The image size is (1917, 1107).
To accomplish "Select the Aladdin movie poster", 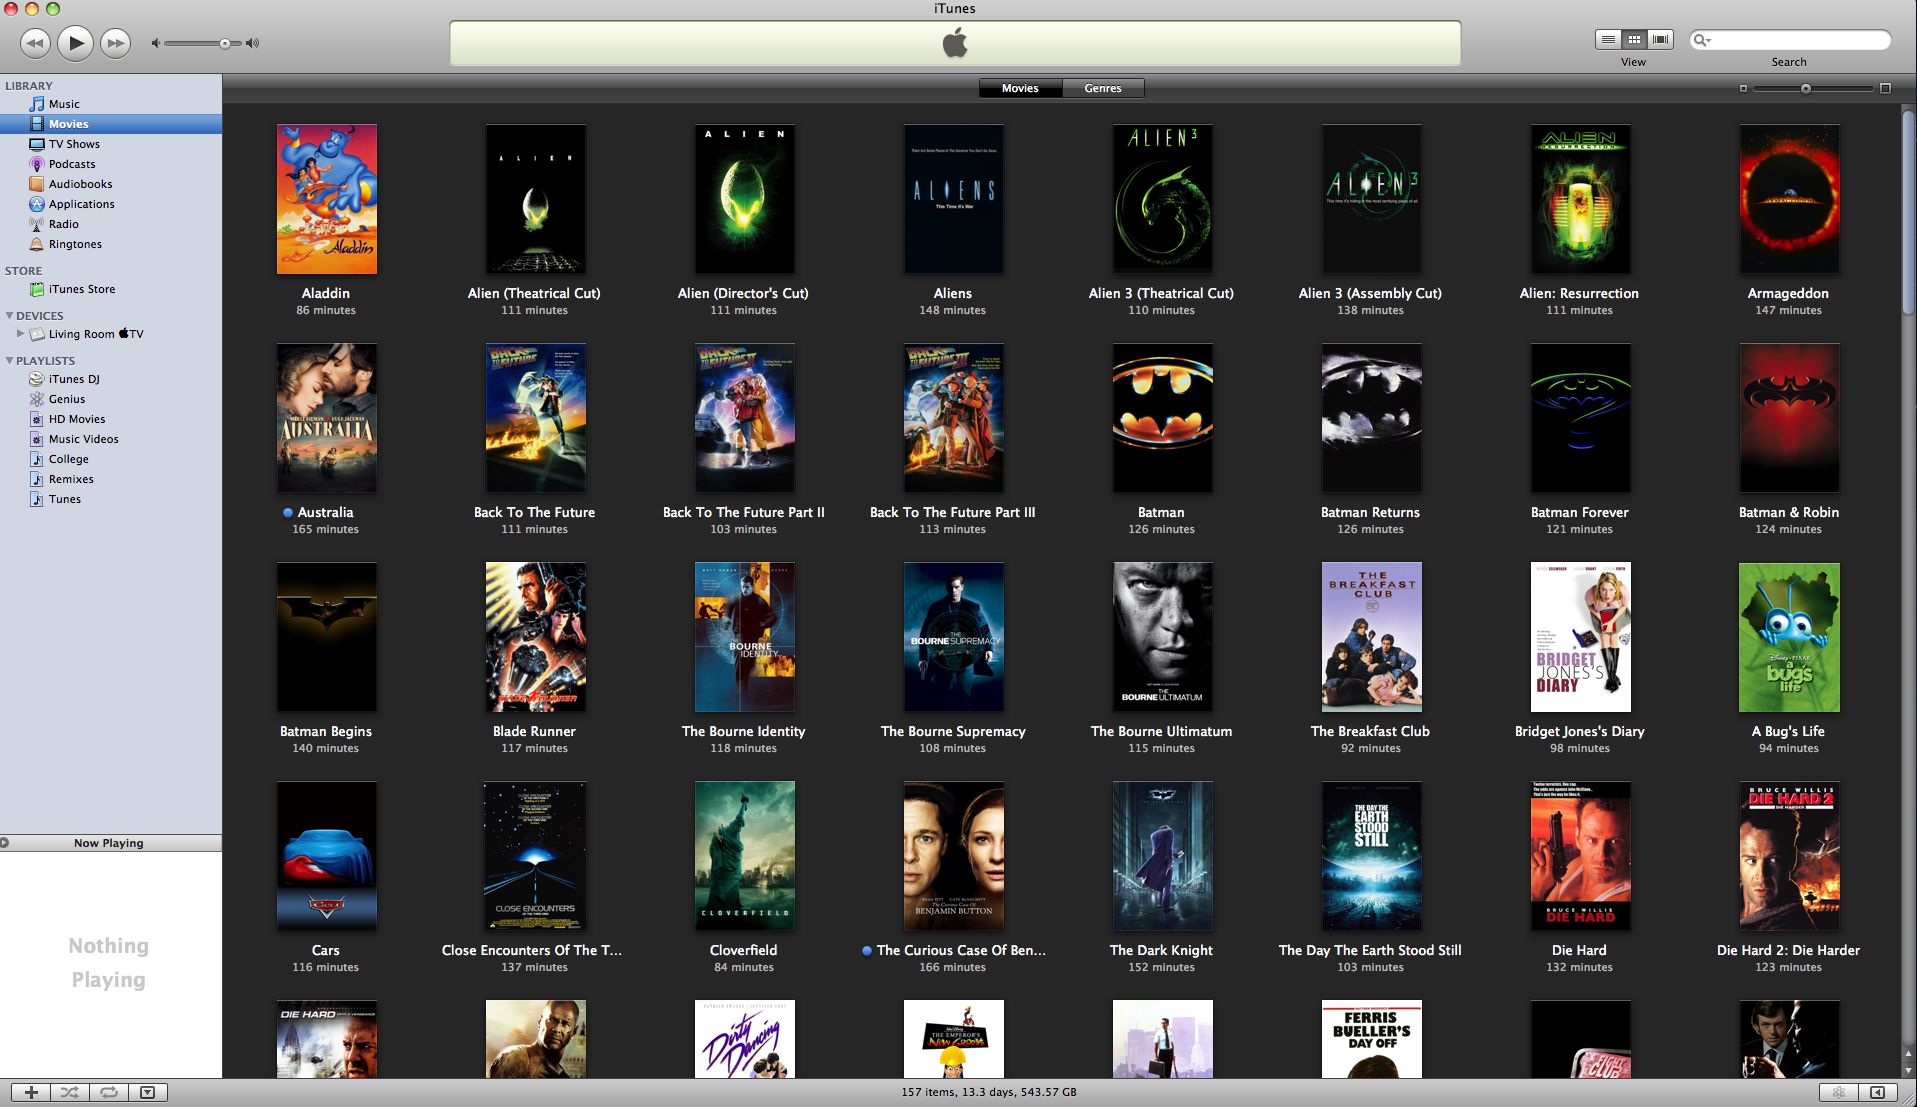I will (326, 199).
